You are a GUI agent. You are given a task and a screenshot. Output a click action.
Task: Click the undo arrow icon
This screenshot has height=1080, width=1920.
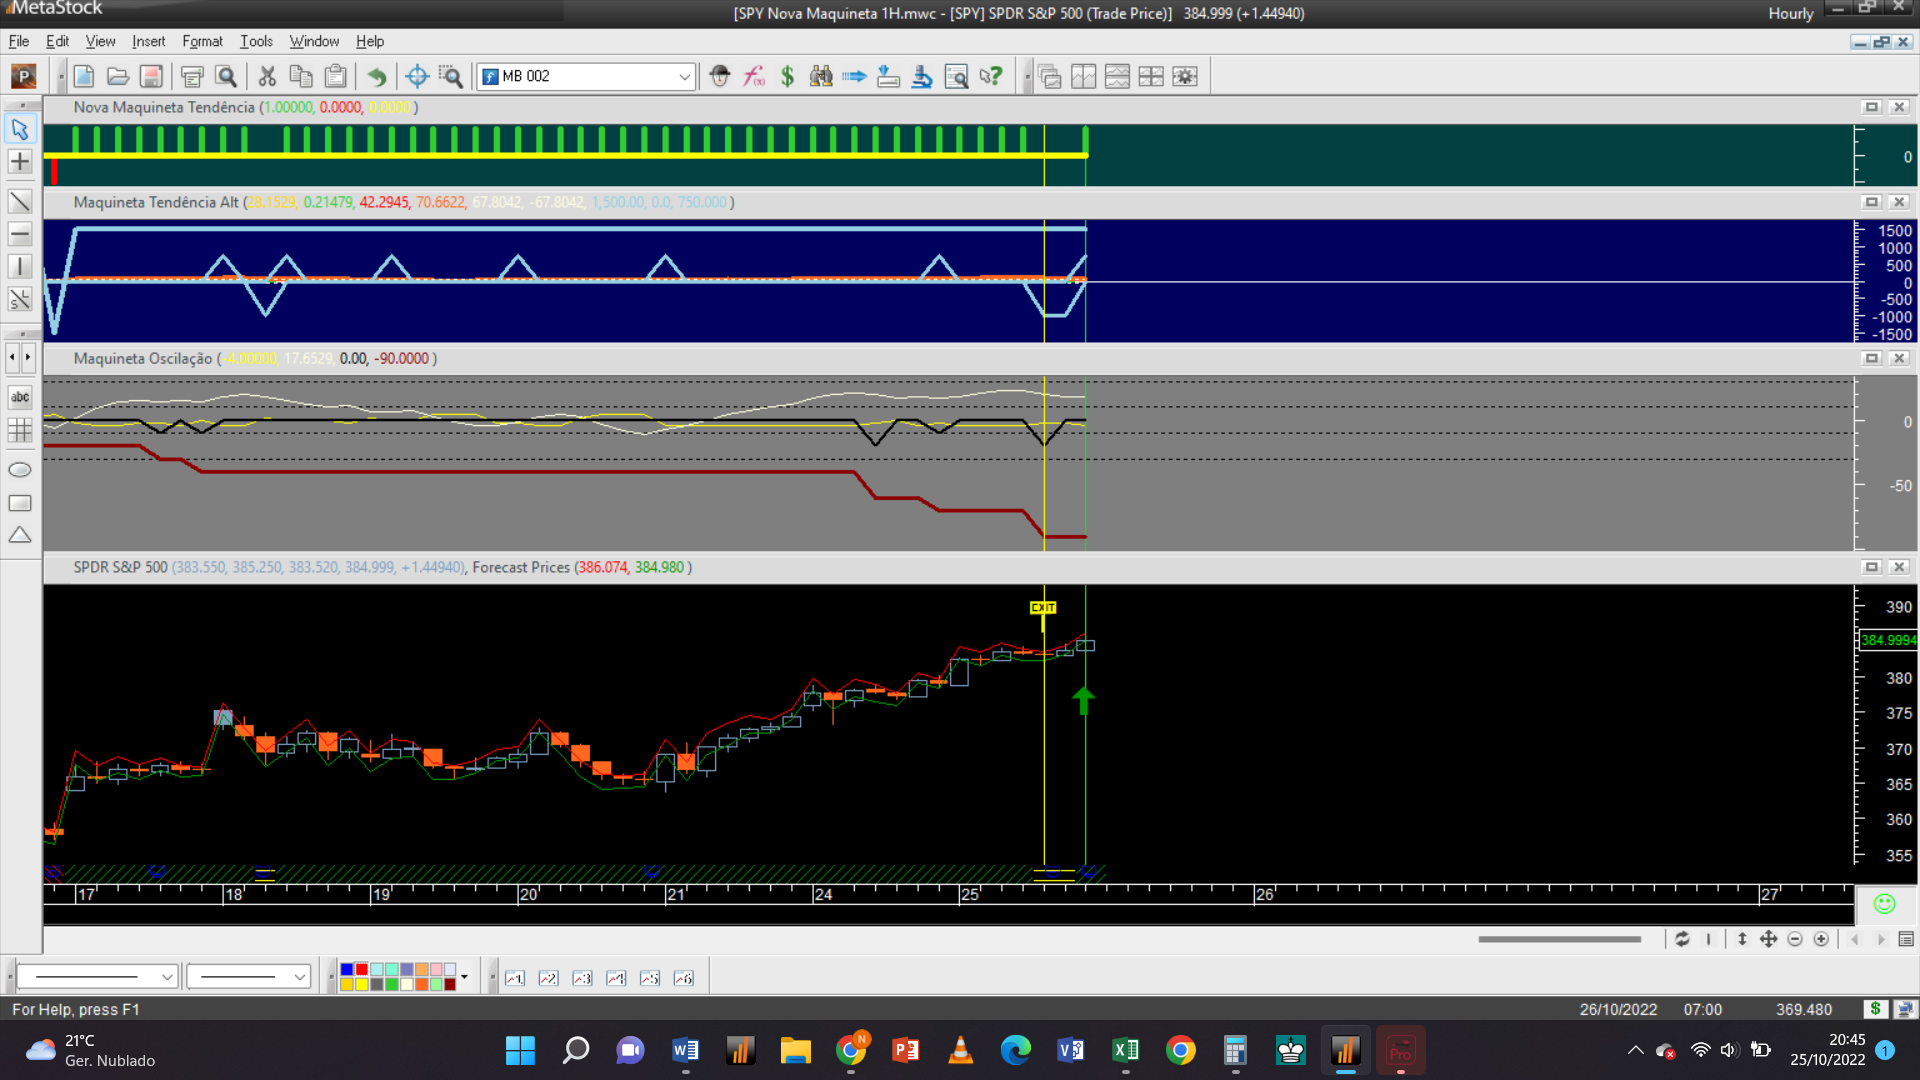pos(376,76)
